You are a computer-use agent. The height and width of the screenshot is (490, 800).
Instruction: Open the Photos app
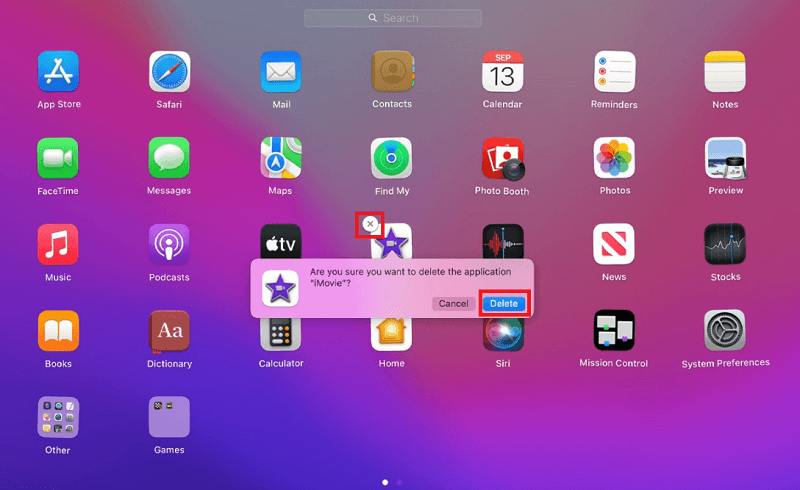[614, 158]
